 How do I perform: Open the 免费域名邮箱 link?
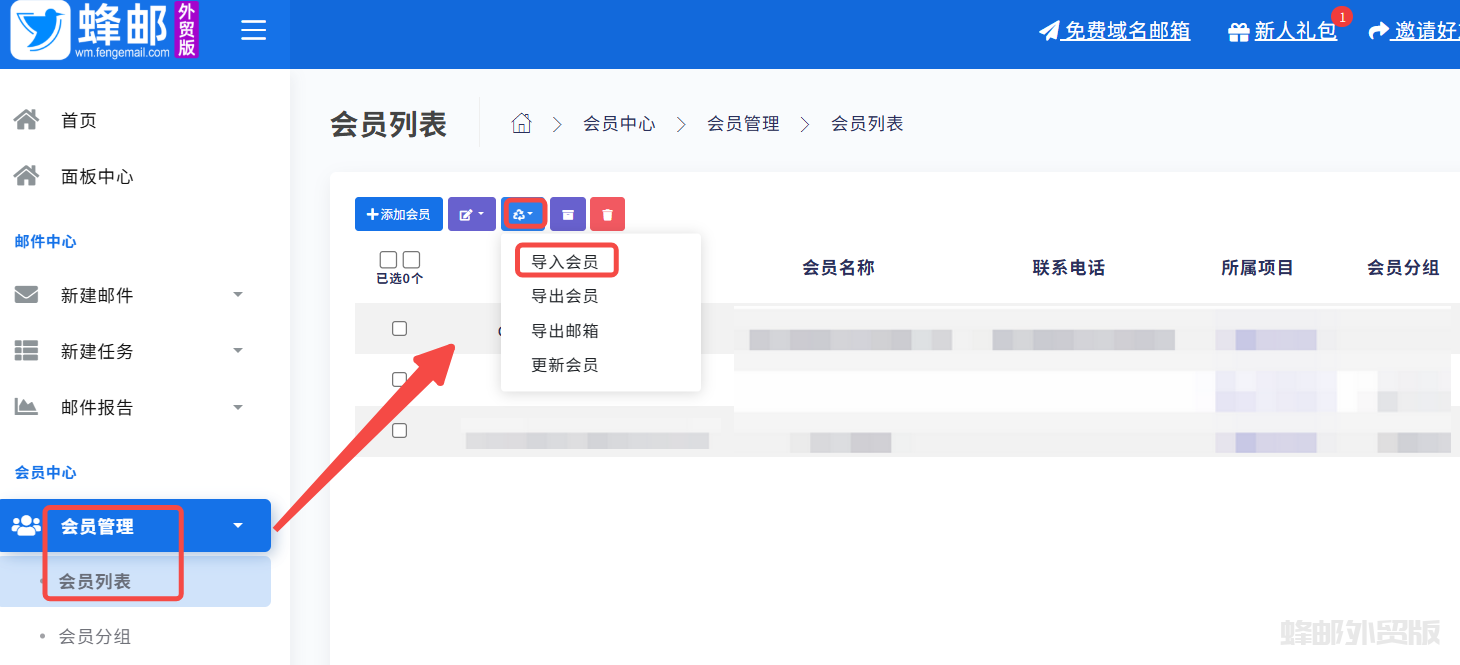tap(1126, 31)
